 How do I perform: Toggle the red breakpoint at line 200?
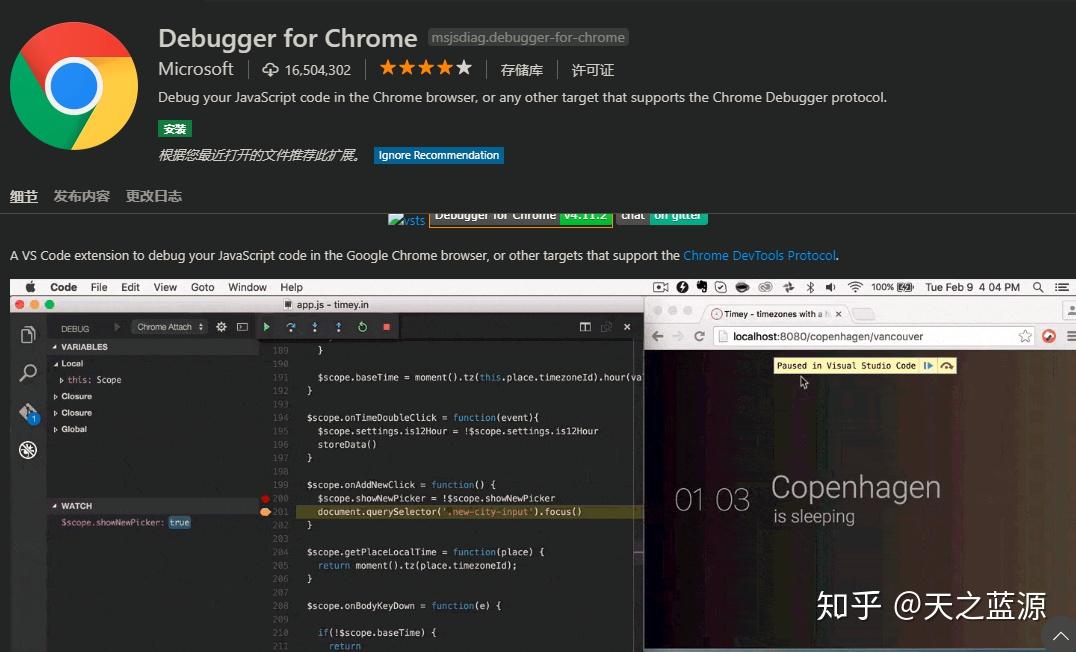click(265, 498)
